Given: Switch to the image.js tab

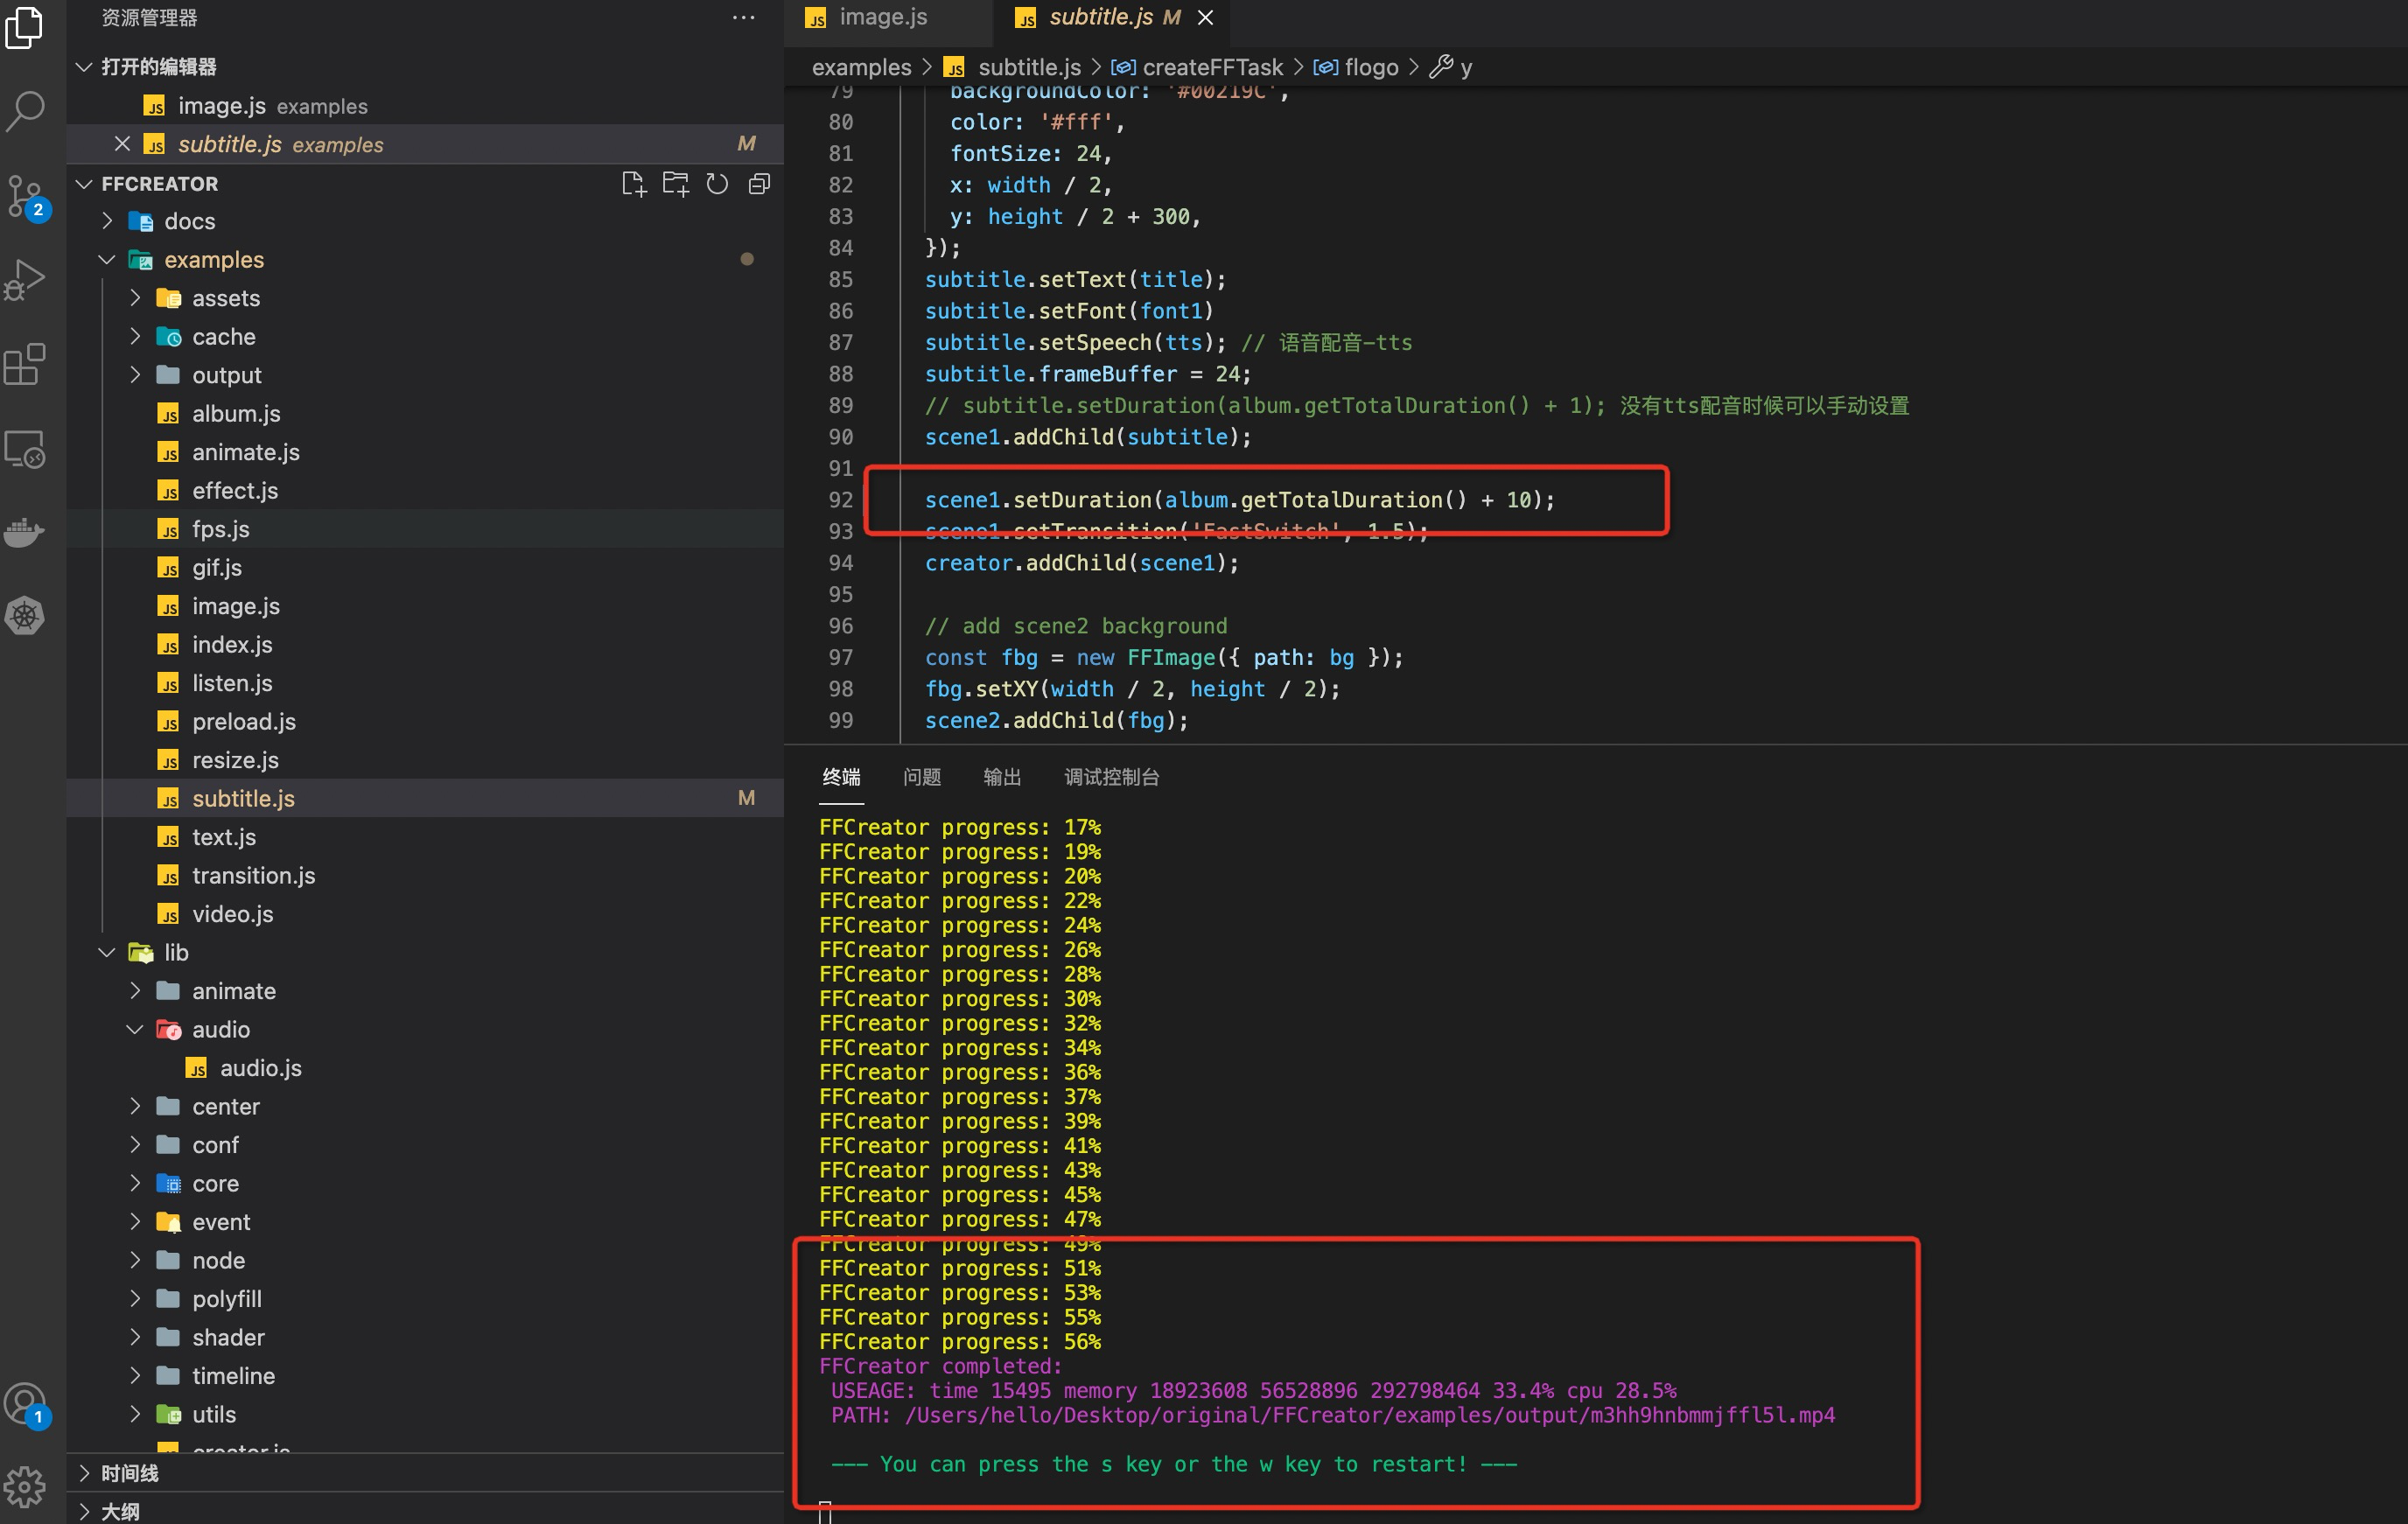Looking at the screenshot, I should 883,17.
